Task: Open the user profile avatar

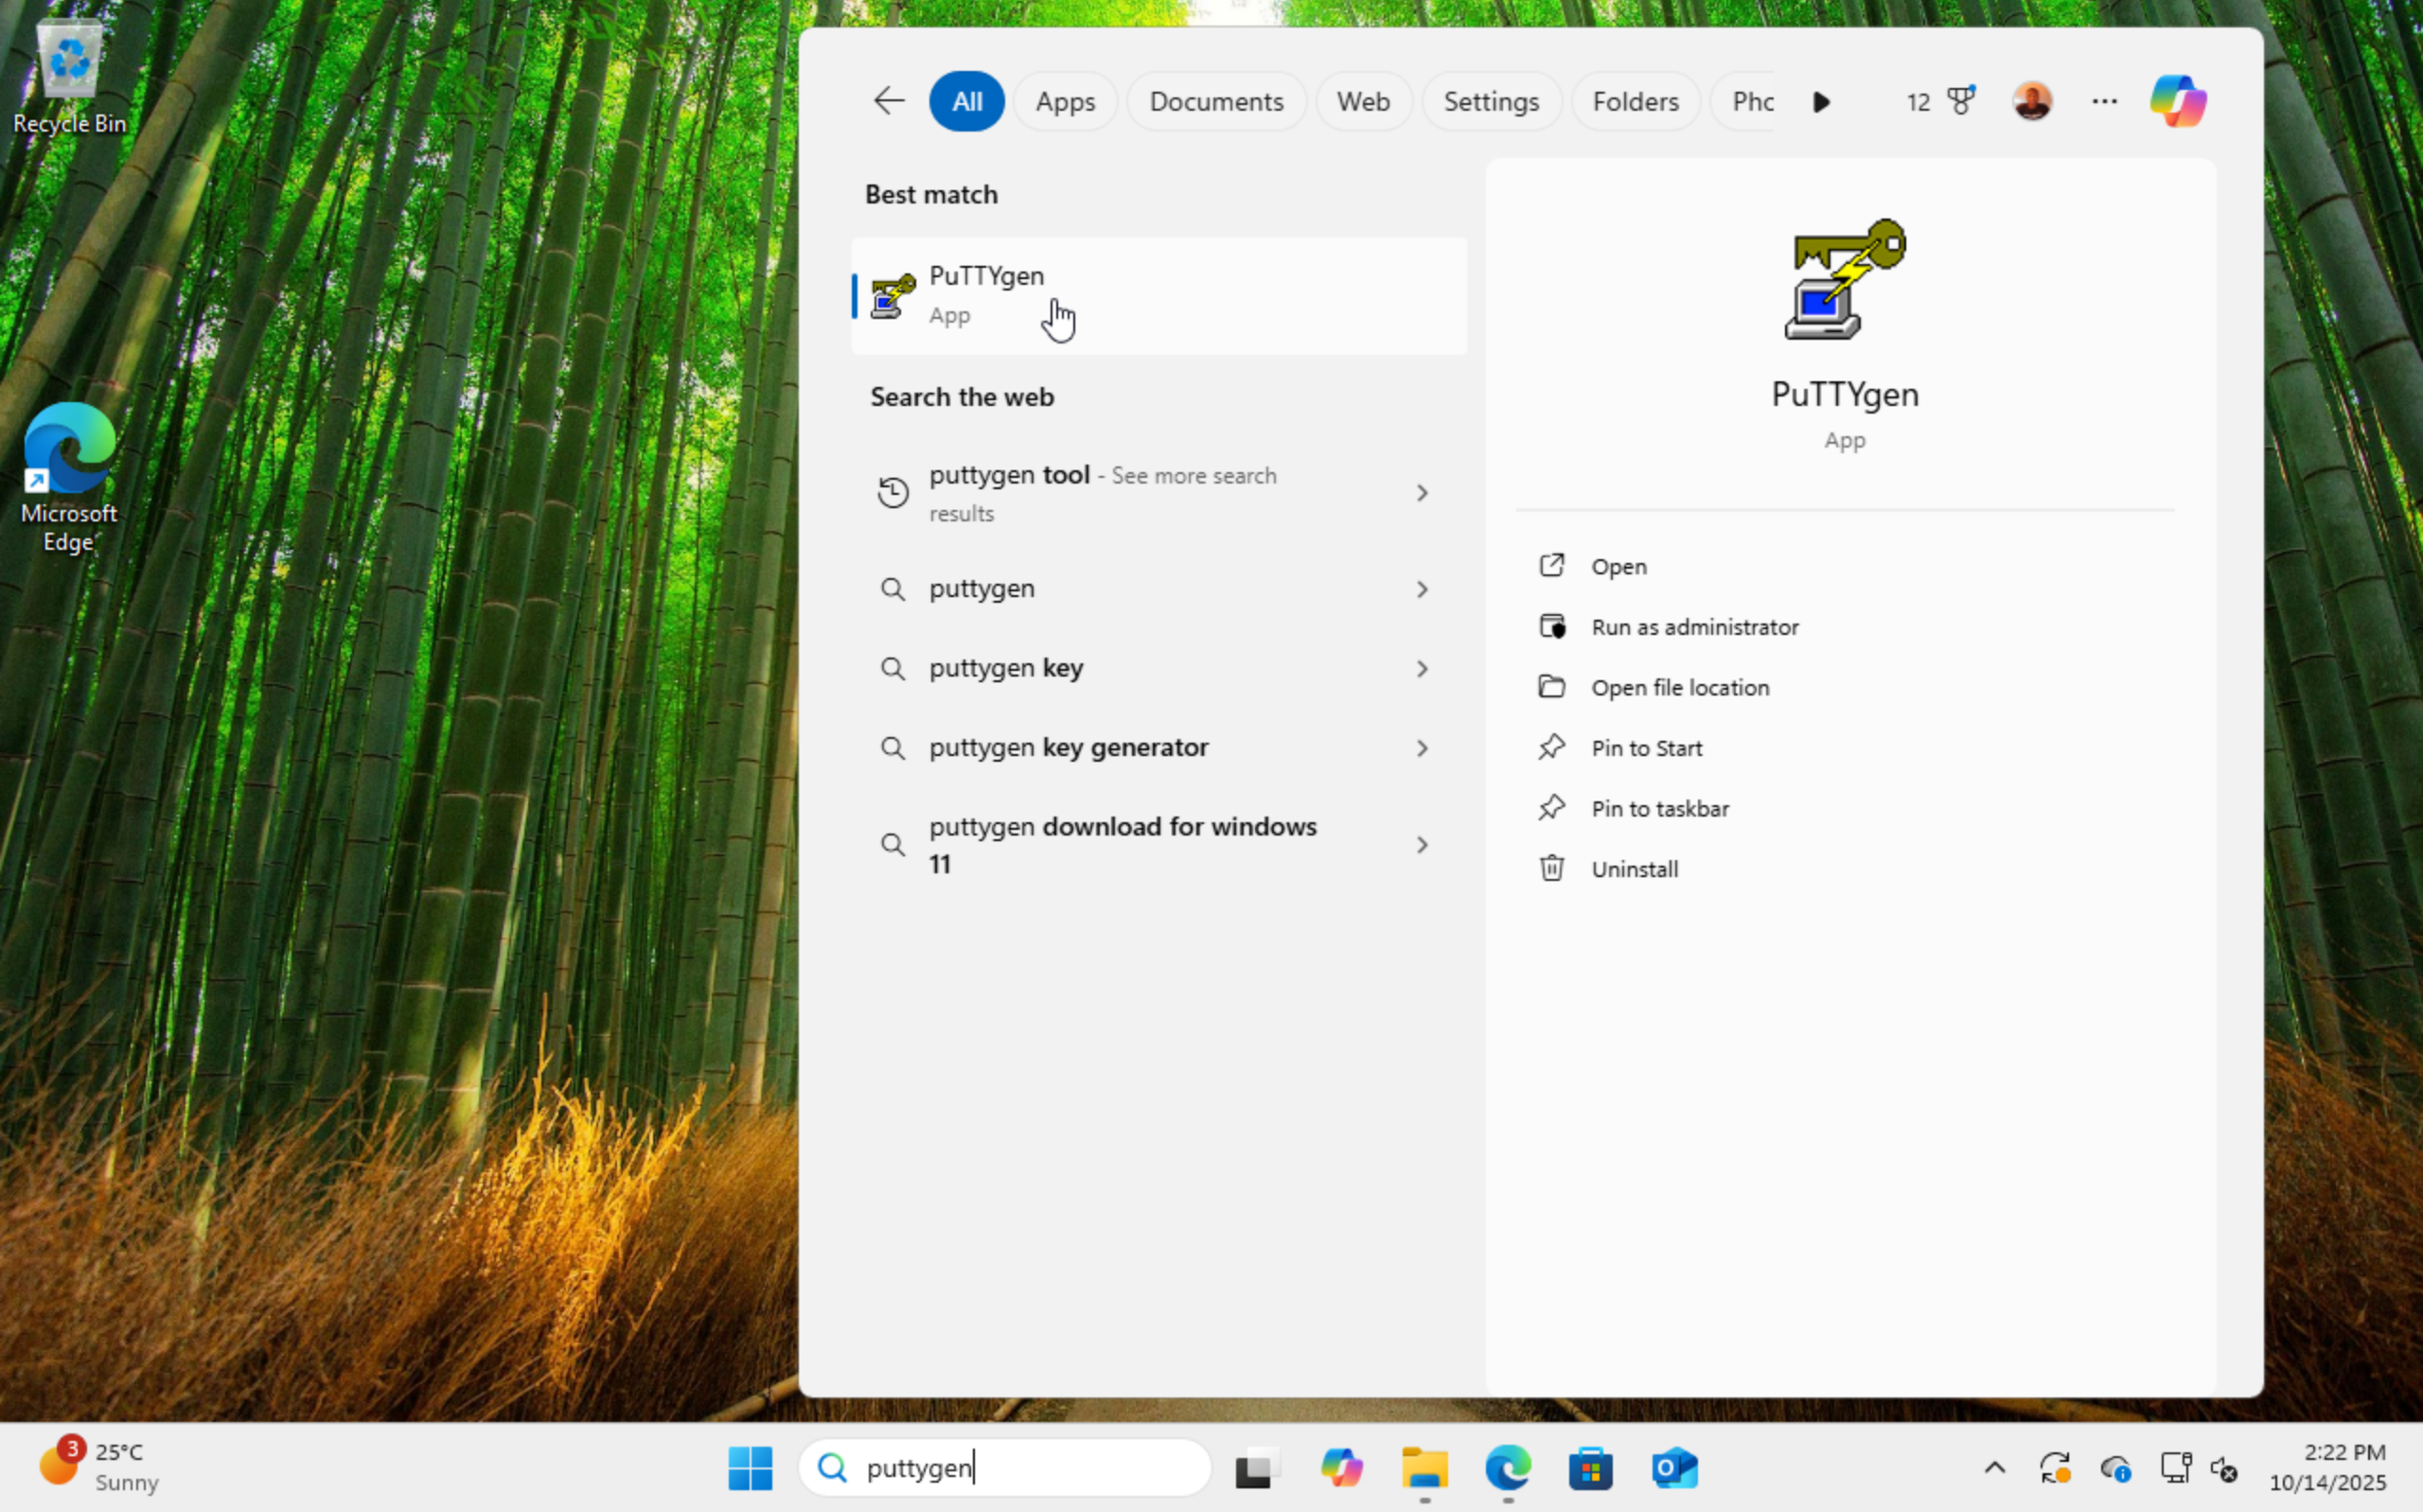Action: pos(2032,101)
